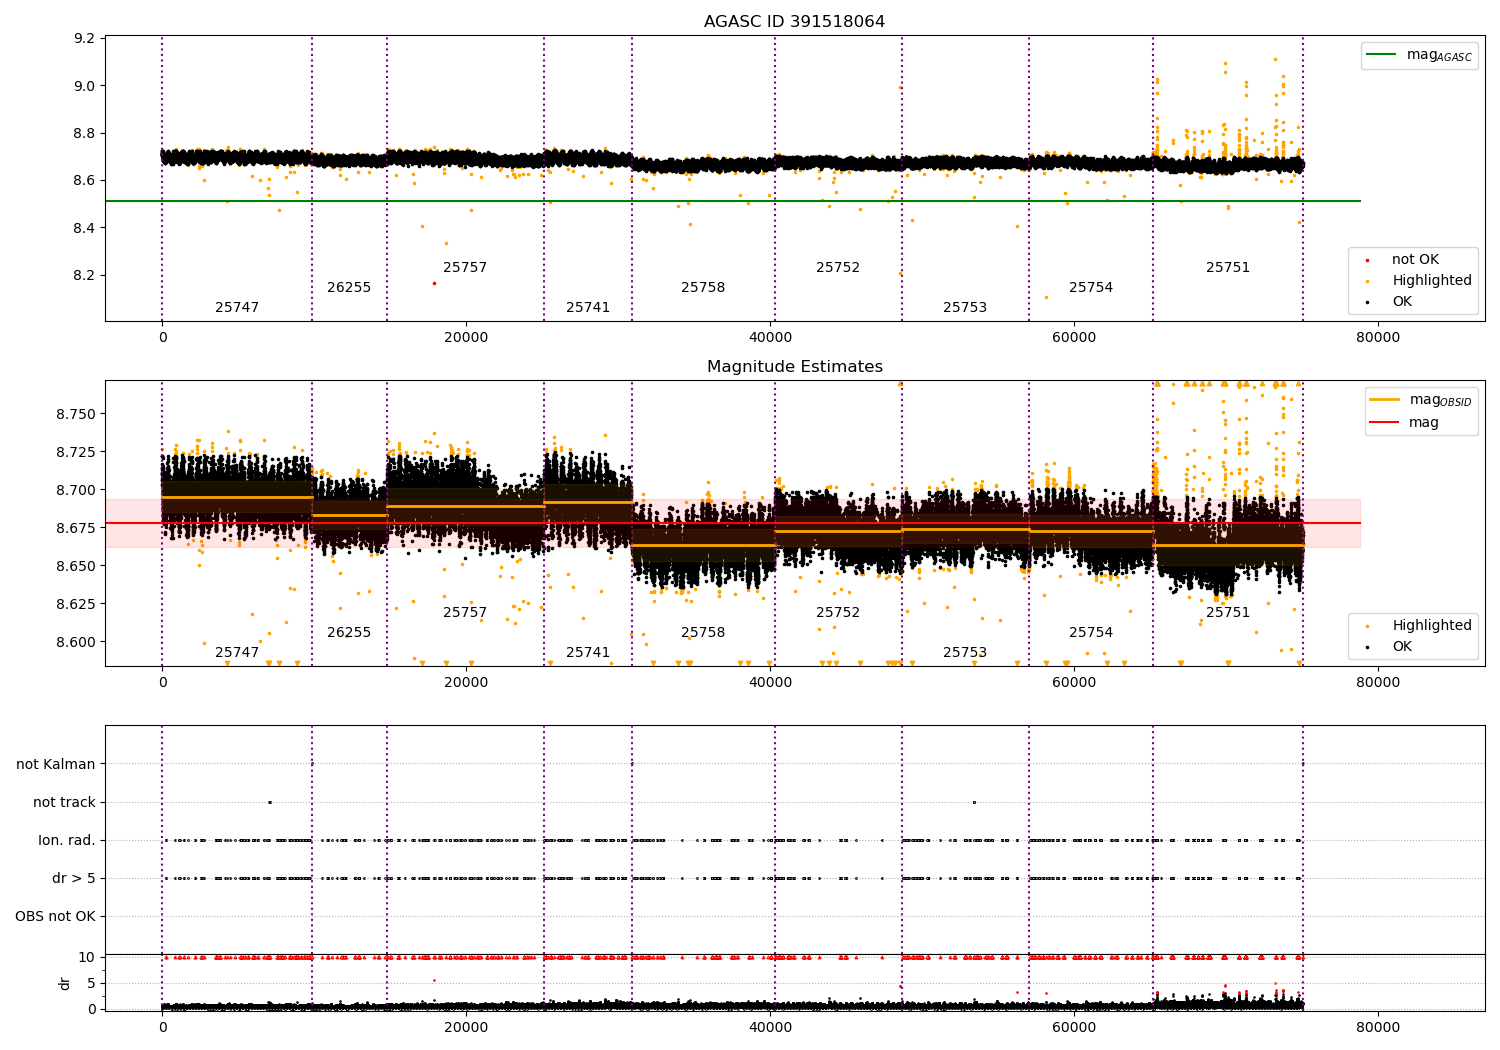Select the mag OBSID legend entry
Screen dimensions: 1500x1050
point(1421,400)
